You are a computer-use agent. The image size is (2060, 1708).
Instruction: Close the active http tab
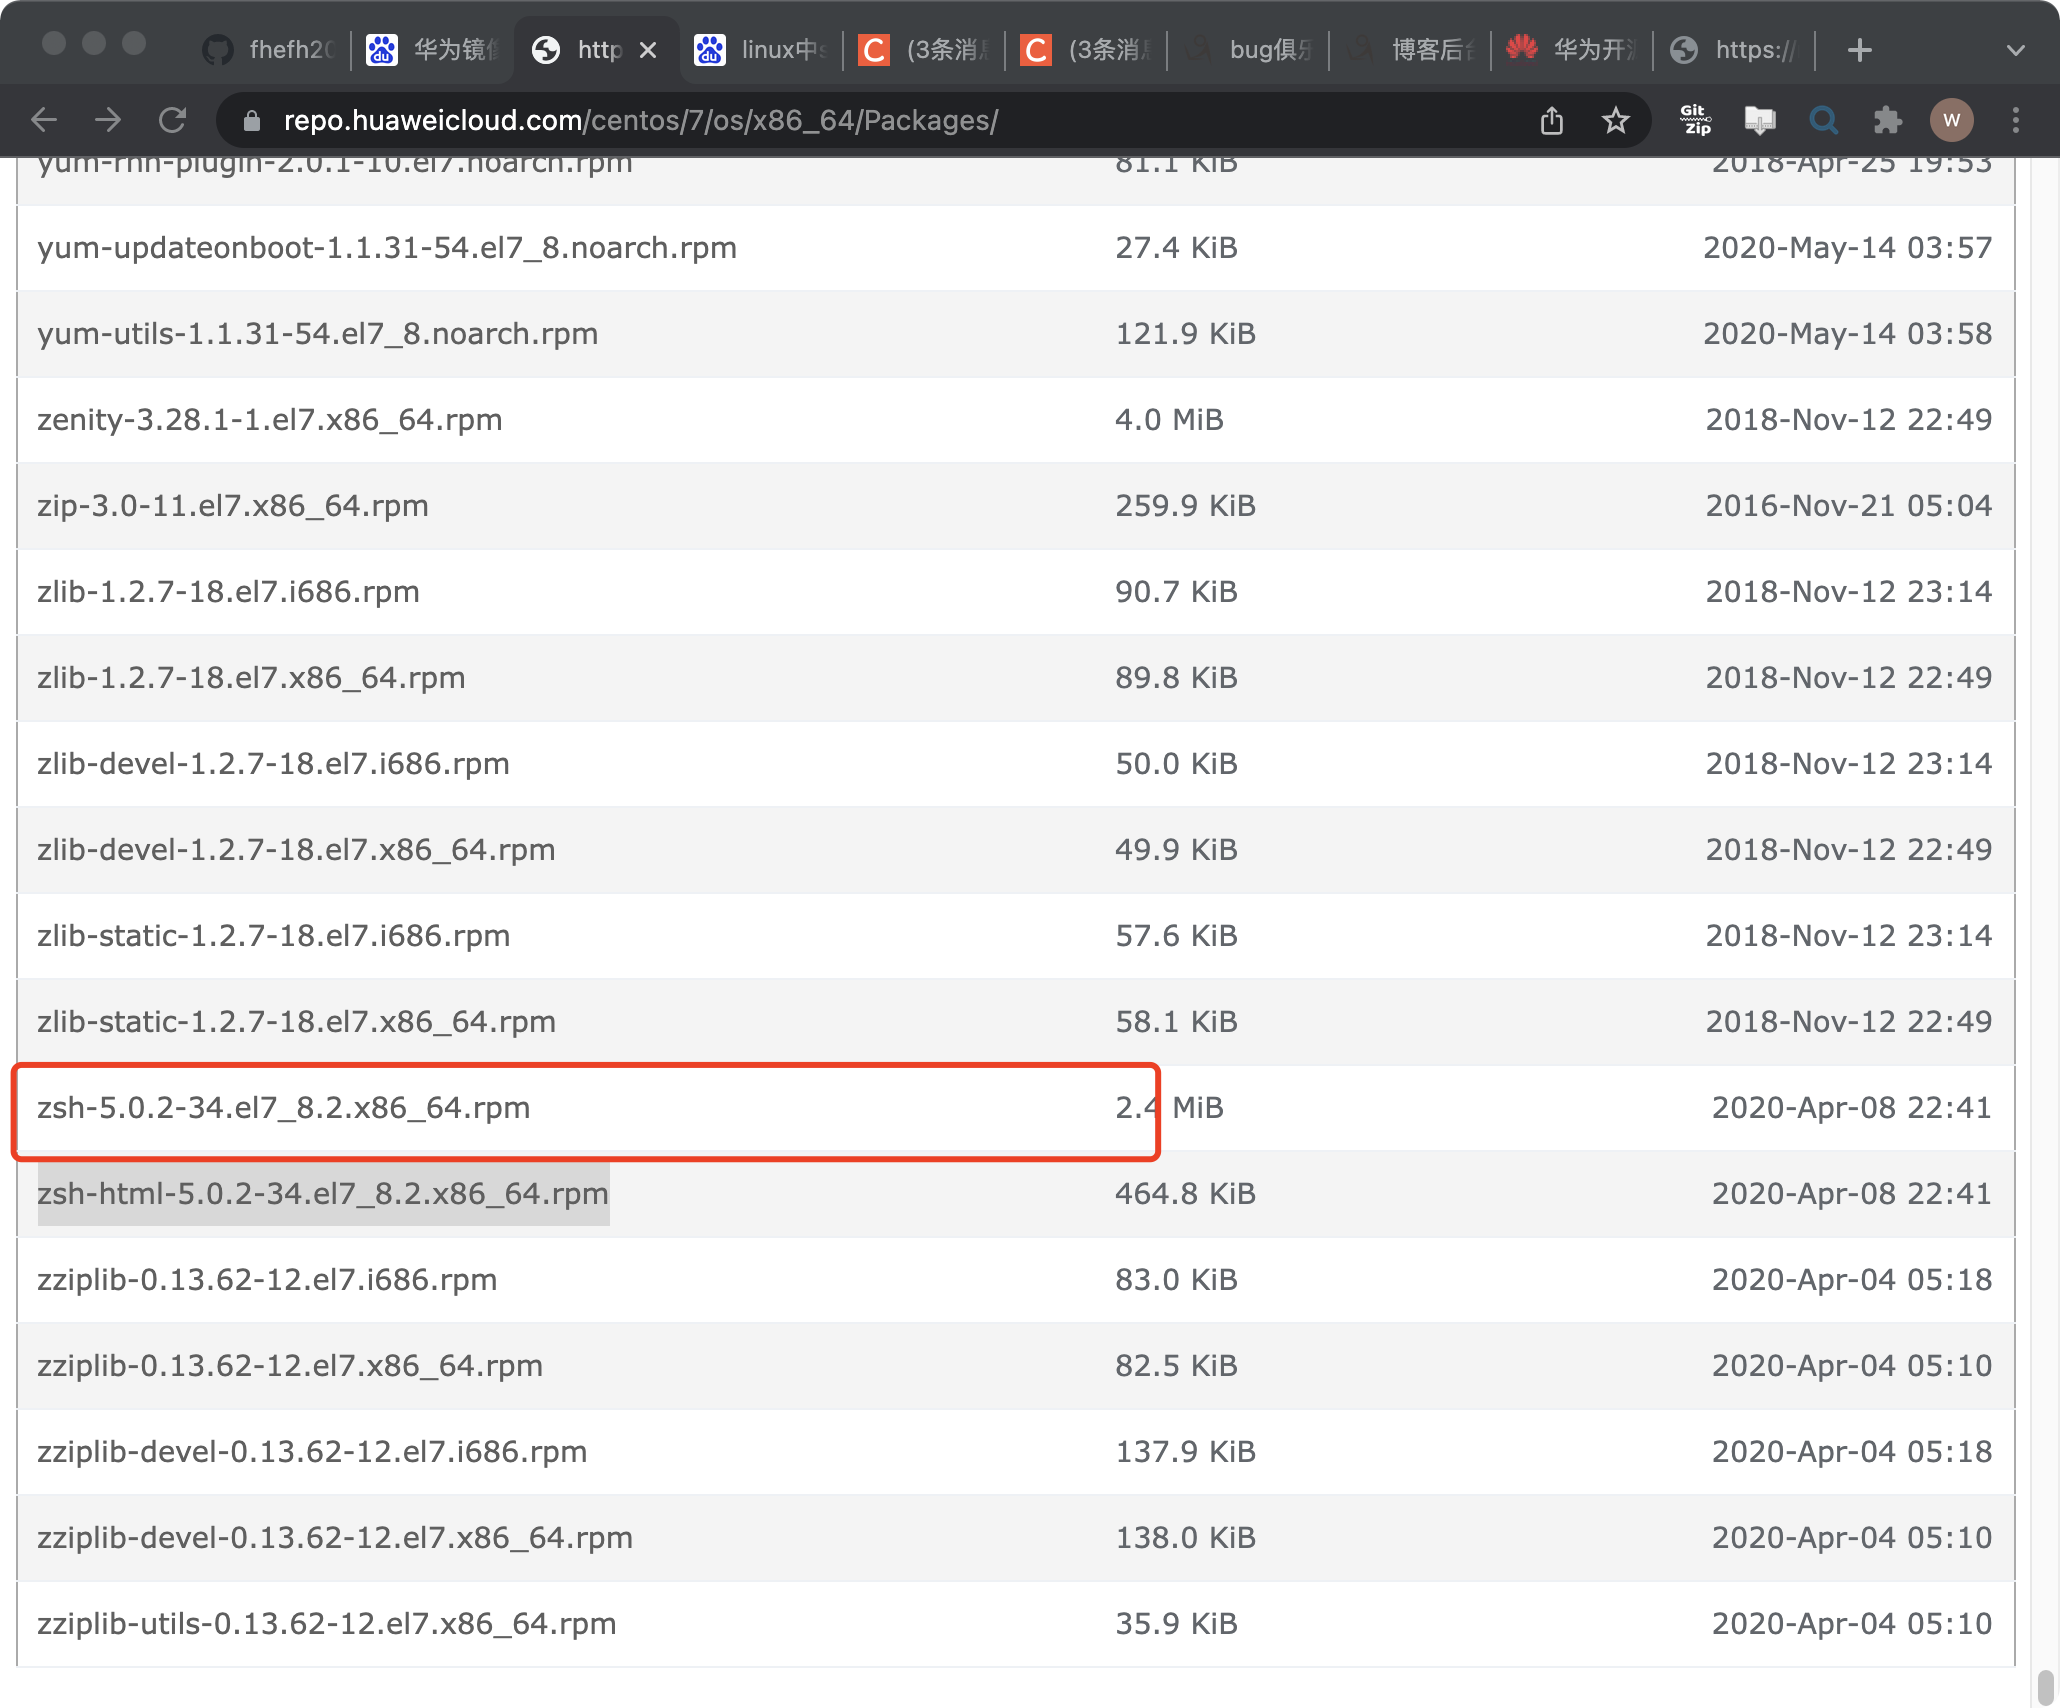pos(648,50)
